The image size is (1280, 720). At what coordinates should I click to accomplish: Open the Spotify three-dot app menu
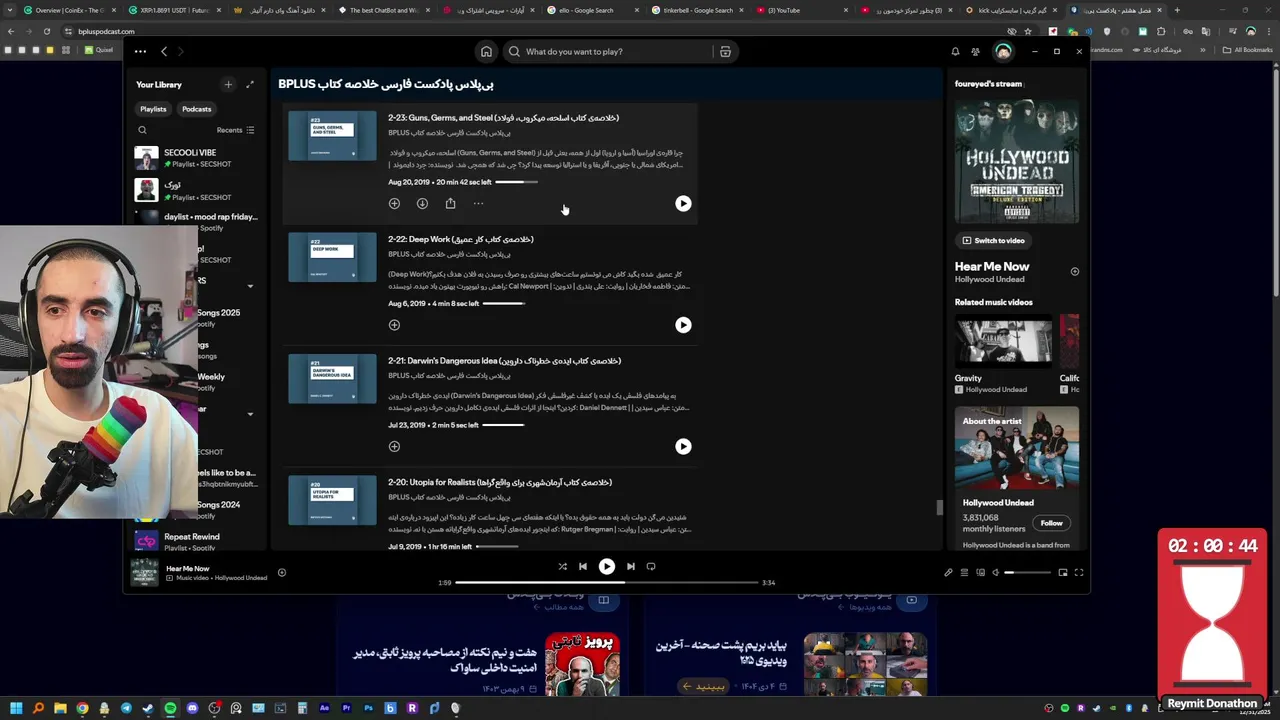point(140,51)
